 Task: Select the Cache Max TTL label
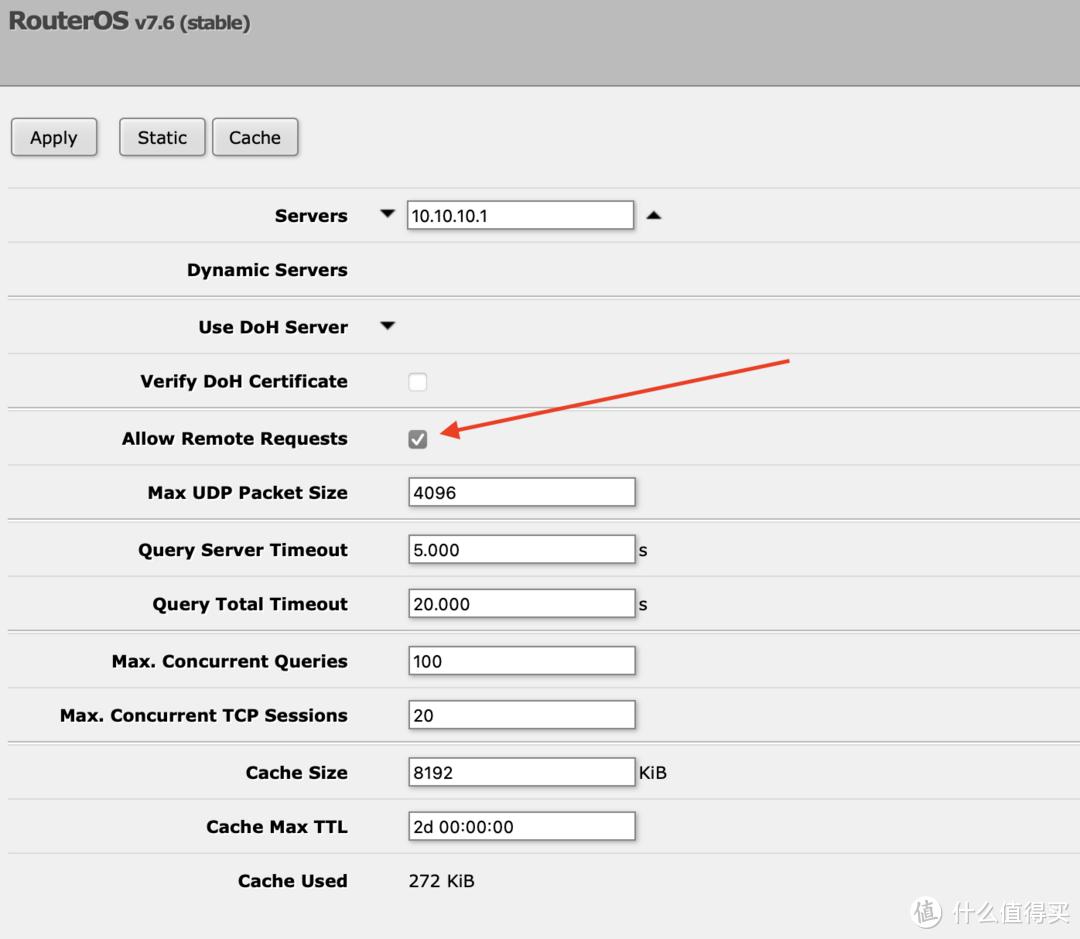point(277,827)
